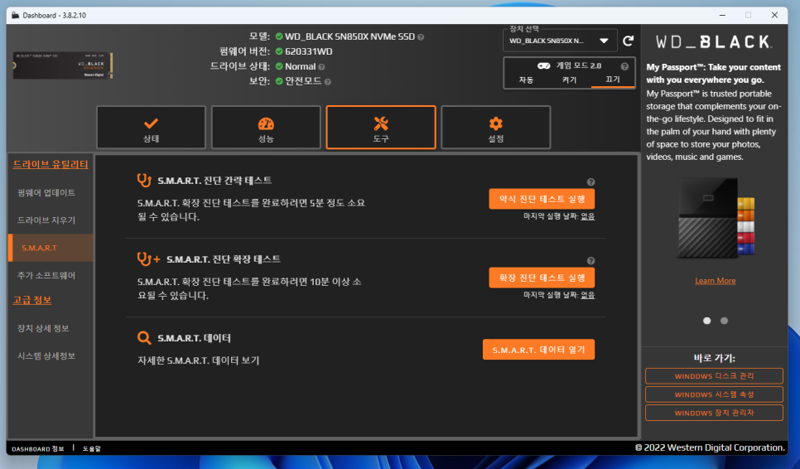Screen dimensions: 800x469
Task: Open WINDOWS 시스템 속성 shortcut
Action: click(x=714, y=394)
